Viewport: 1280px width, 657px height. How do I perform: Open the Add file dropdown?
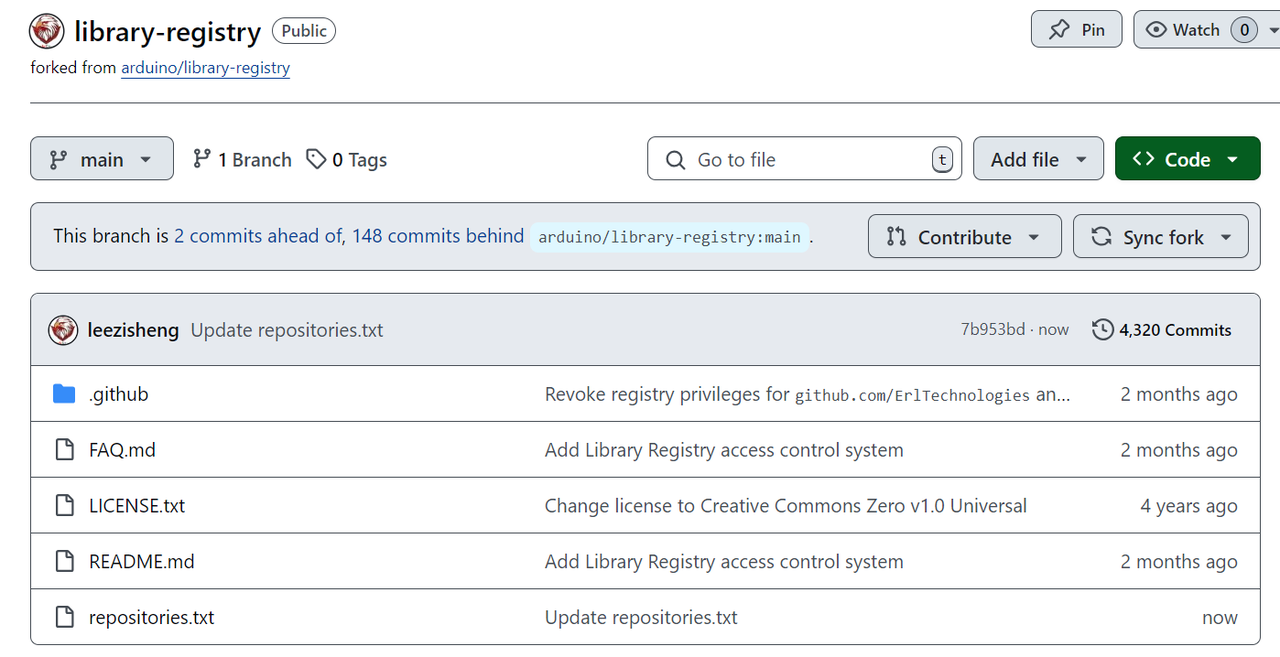[1038, 160]
